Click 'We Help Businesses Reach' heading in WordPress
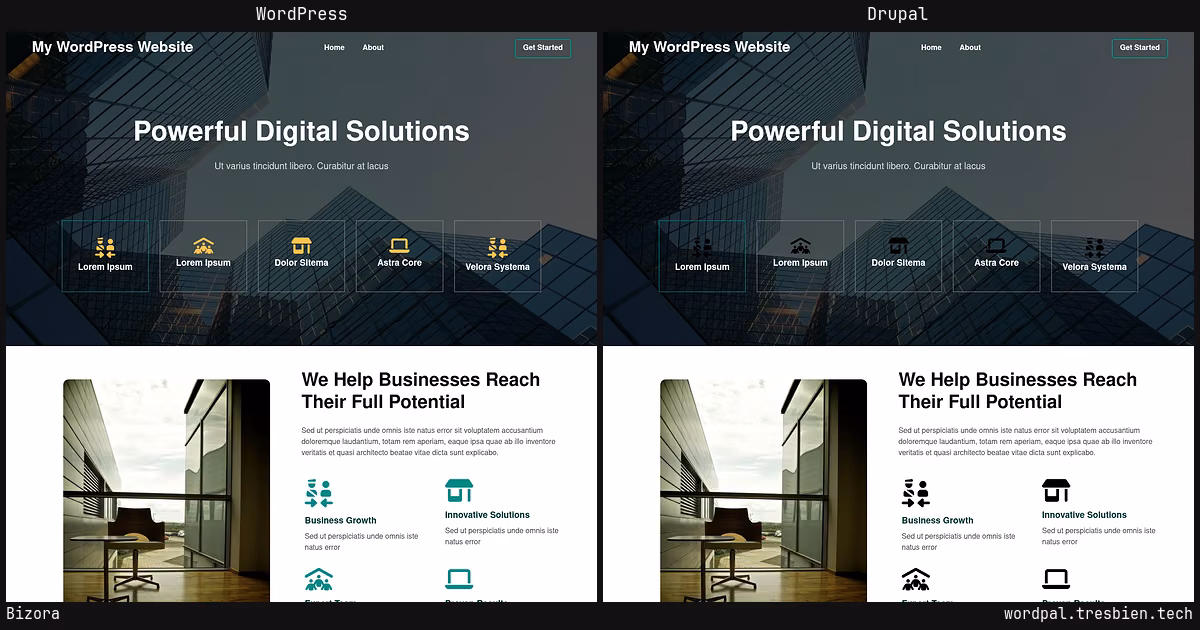 [421, 391]
